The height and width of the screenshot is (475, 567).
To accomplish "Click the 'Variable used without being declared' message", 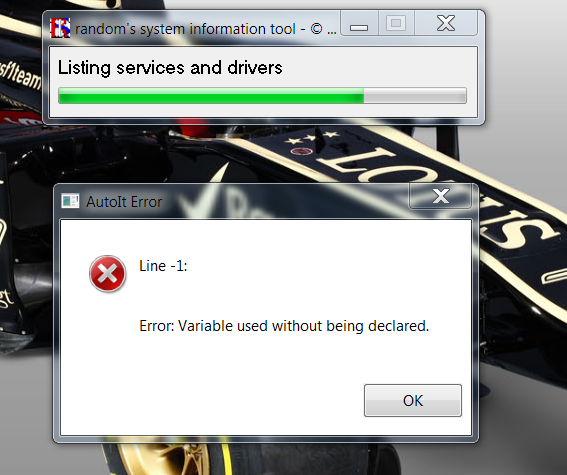I will coord(303,326).
